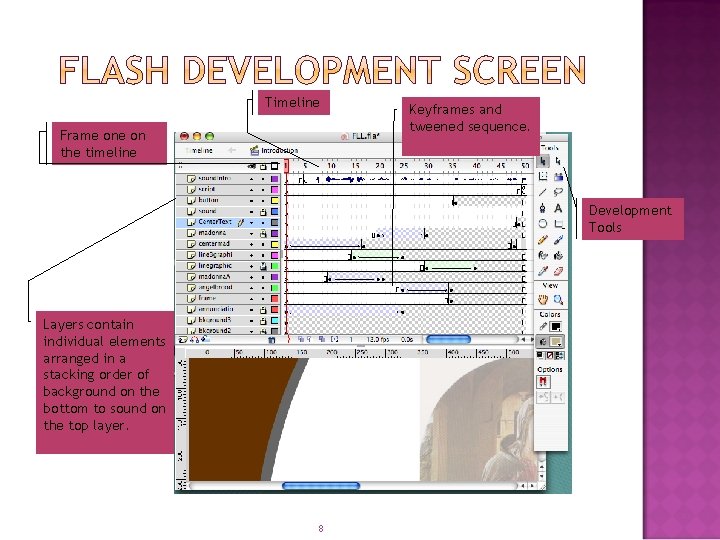Click the purple outline swatch of soundintro layer
The height and width of the screenshot is (540, 720).
(275, 179)
